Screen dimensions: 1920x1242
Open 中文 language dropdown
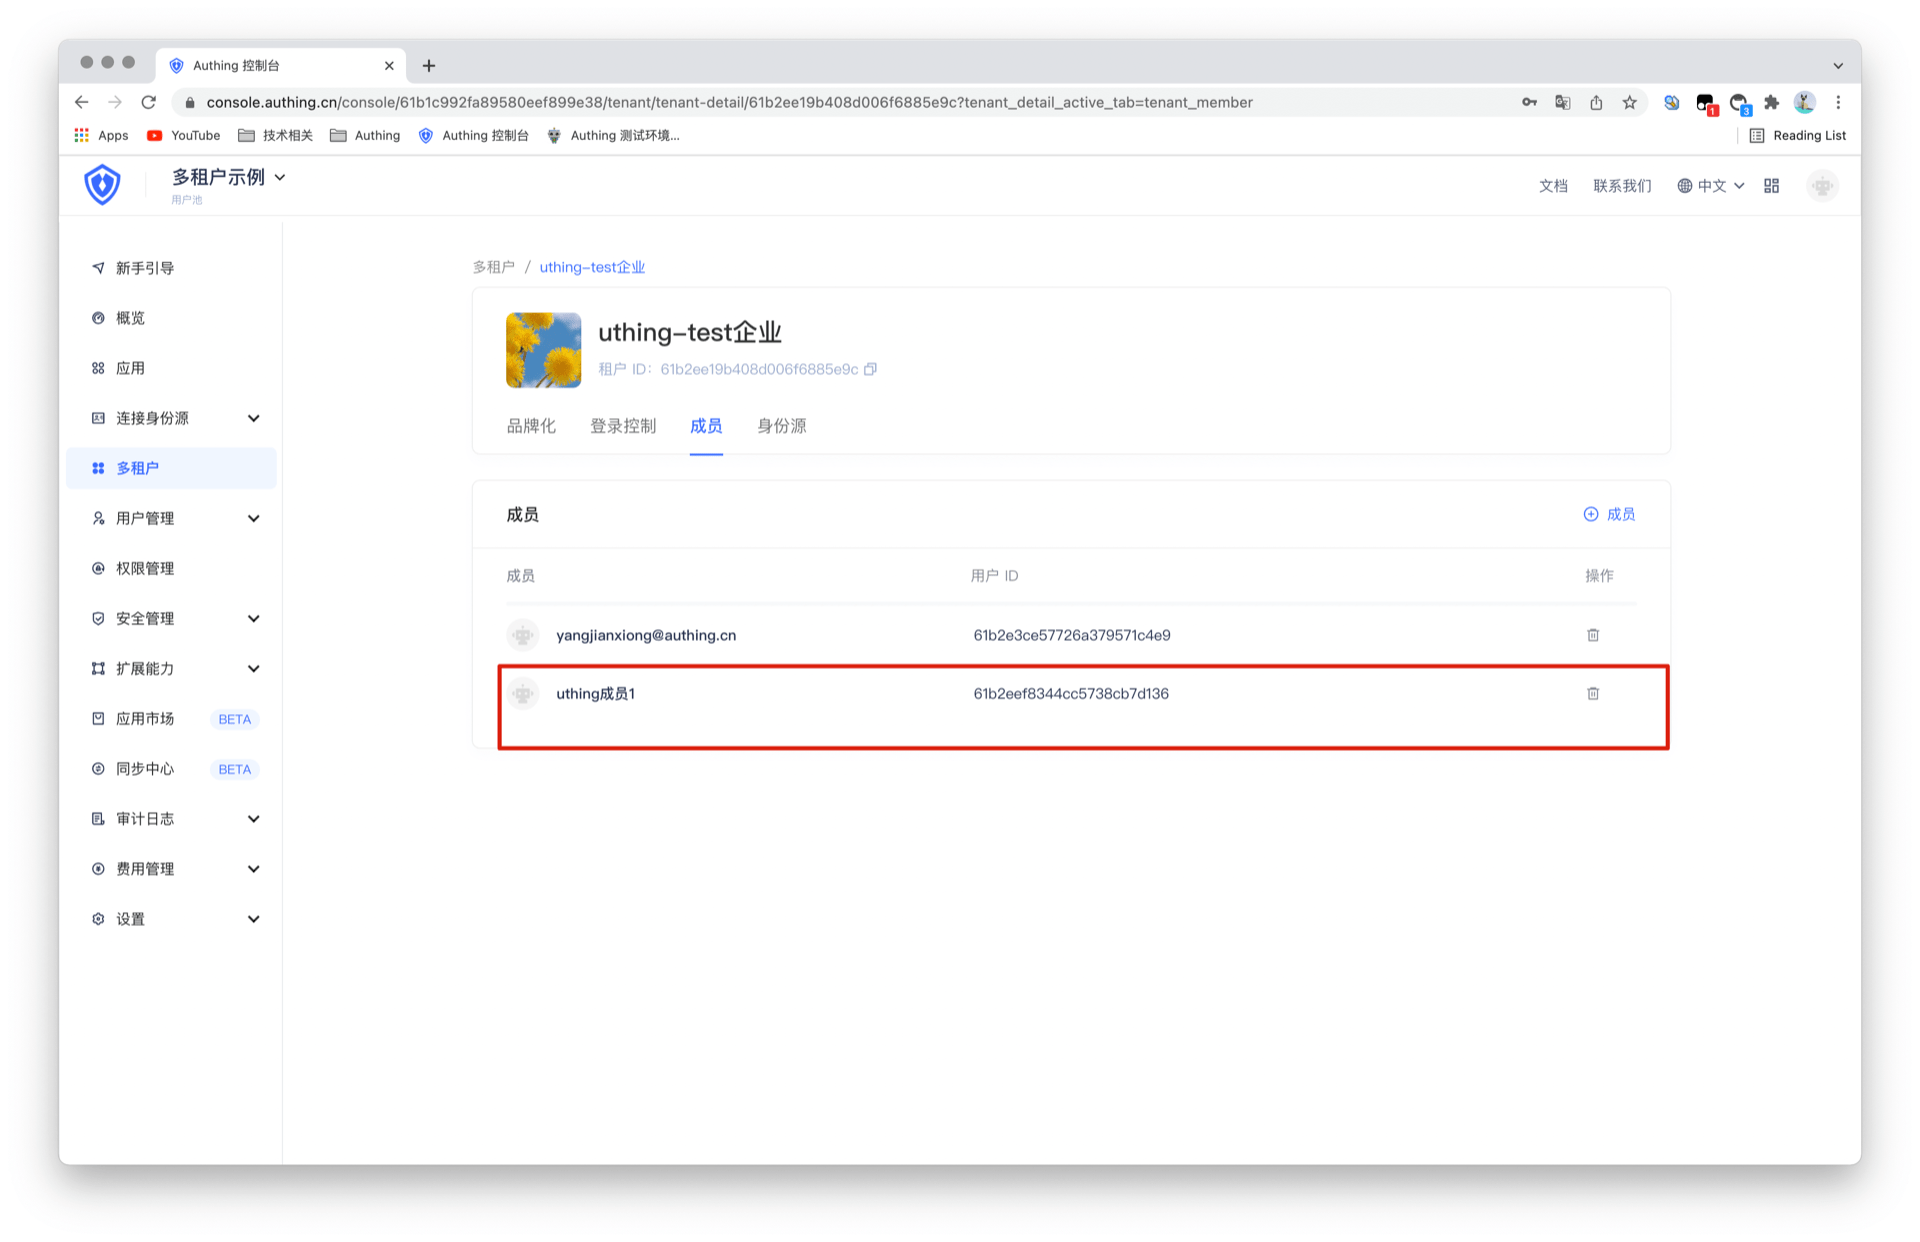[x=1710, y=186]
